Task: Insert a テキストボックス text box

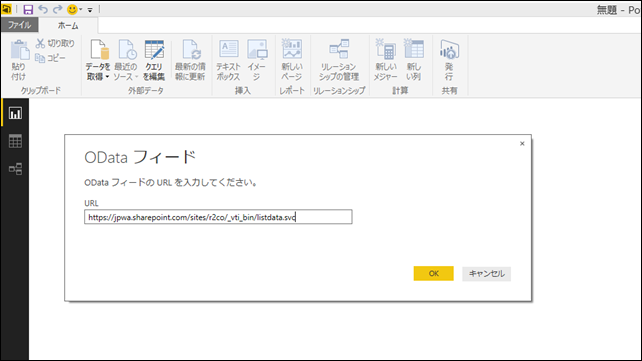Action: pyautogui.click(x=228, y=60)
